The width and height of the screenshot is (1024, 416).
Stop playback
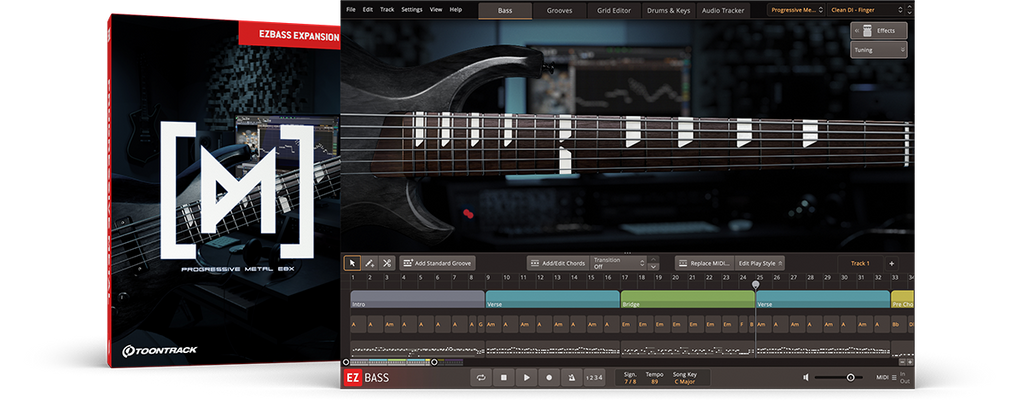[x=504, y=377]
